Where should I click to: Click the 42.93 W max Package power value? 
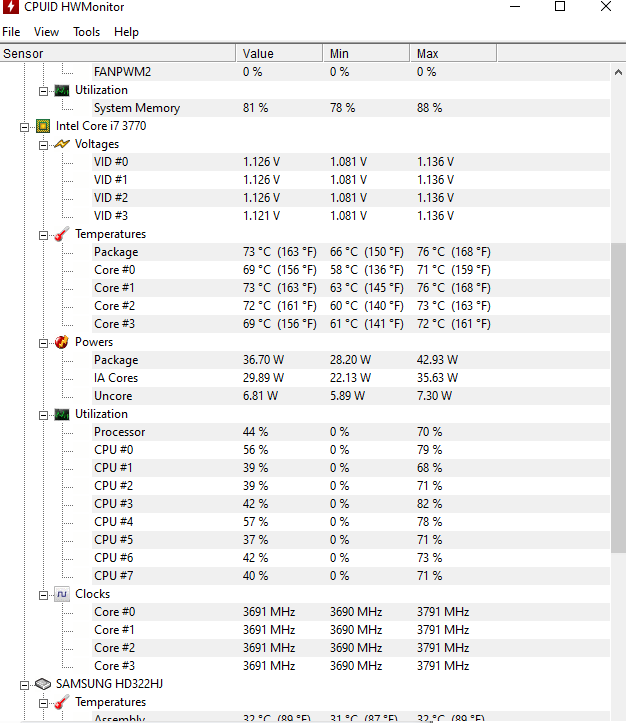437,360
